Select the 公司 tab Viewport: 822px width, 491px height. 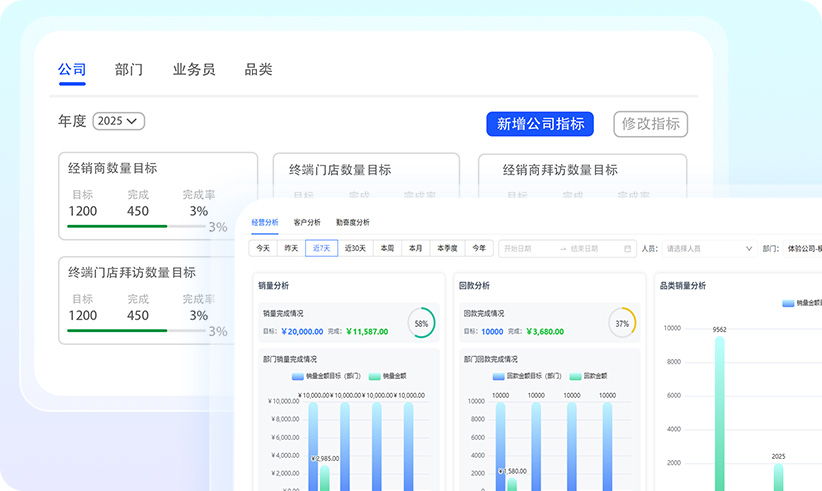click(x=72, y=69)
